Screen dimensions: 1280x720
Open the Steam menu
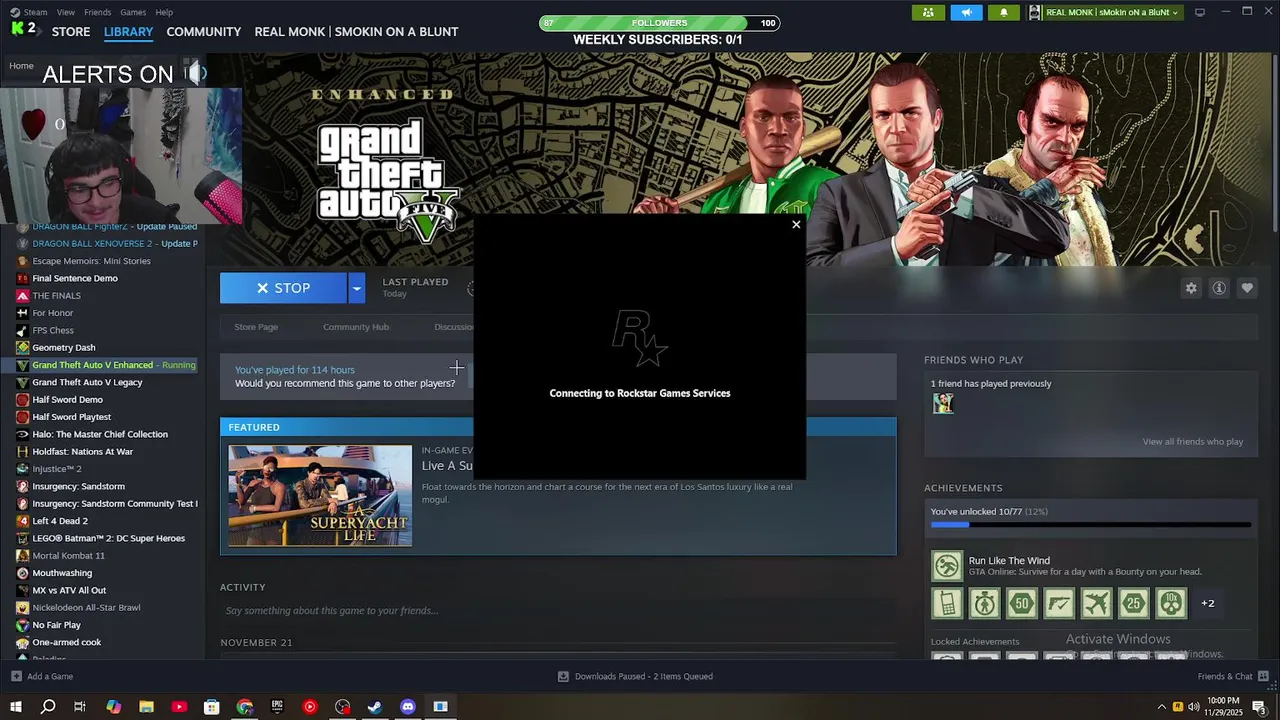pos(35,12)
